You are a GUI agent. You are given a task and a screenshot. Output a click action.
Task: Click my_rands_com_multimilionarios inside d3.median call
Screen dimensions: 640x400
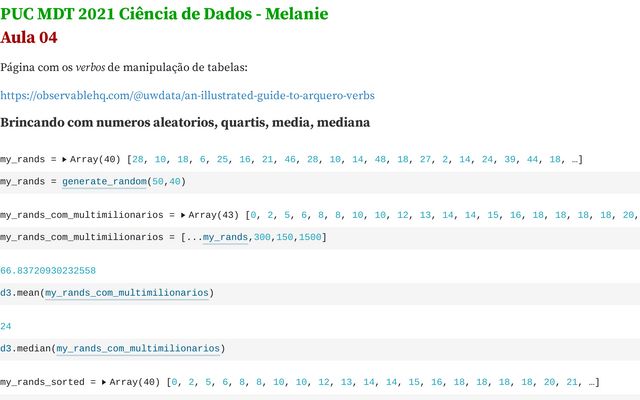138,349
